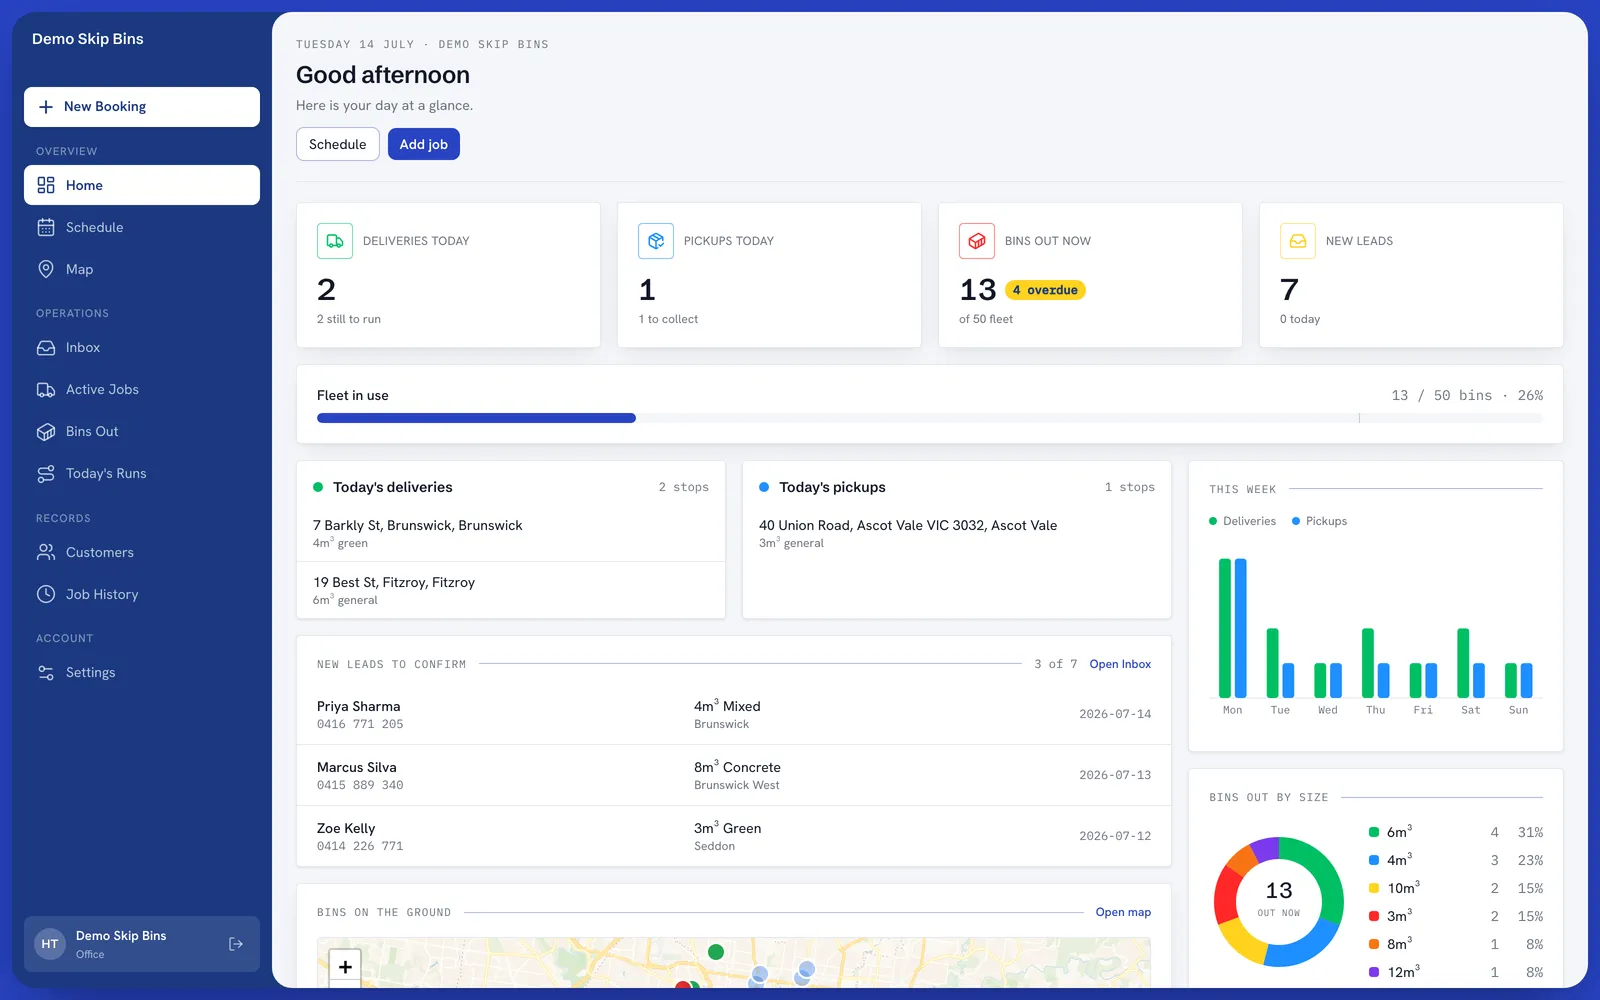Image resolution: width=1600 pixels, height=1000 pixels.
Task: Select Today's Runs in the sidebar
Action: [142, 473]
